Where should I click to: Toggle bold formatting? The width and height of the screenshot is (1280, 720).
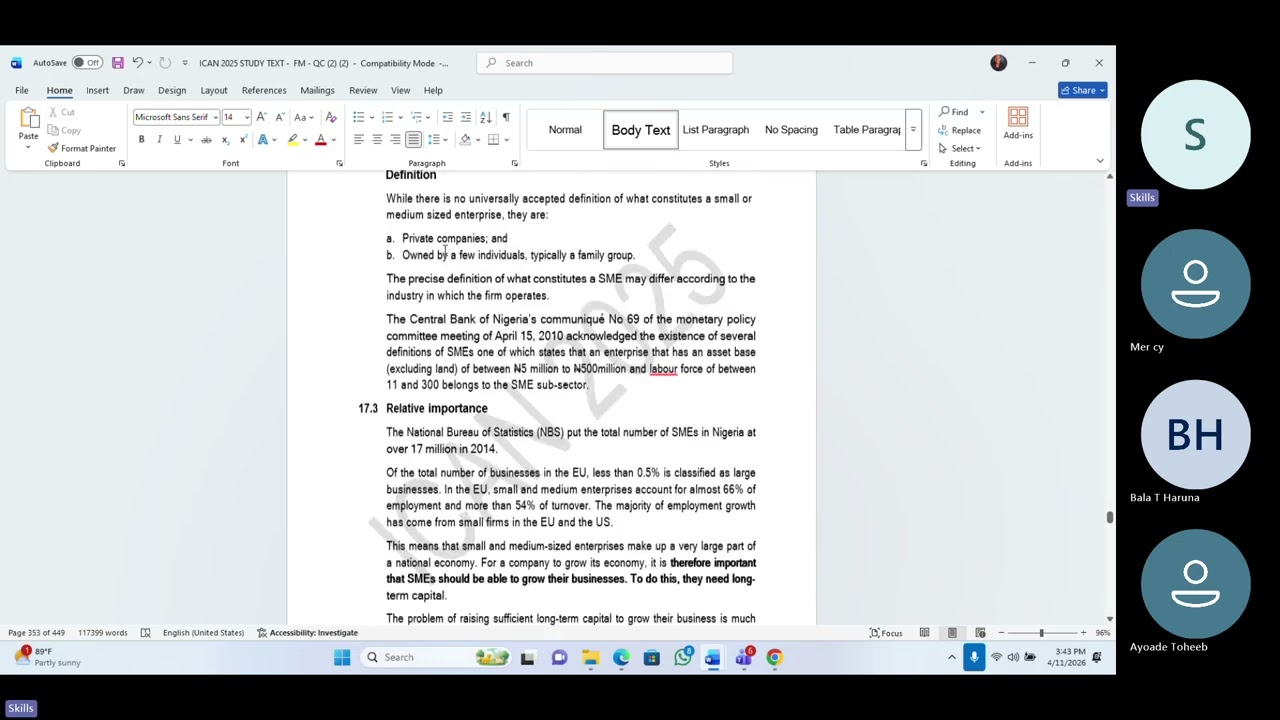click(141, 140)
